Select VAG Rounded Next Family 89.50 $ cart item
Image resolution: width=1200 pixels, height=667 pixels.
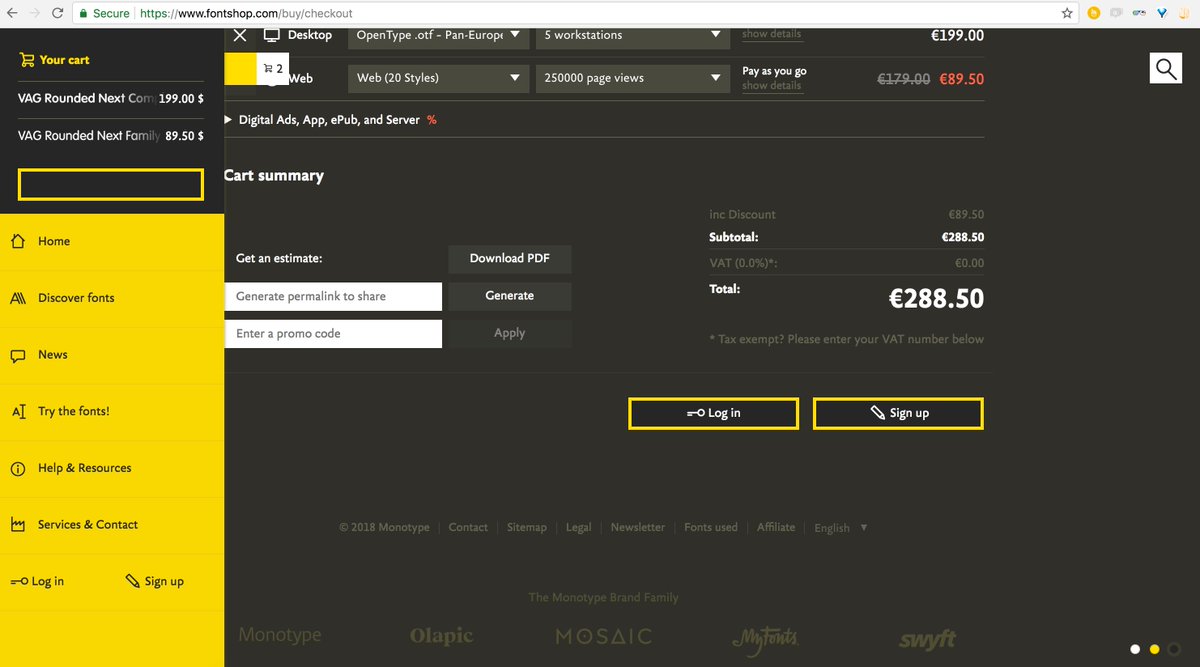(x=111, y=136)
